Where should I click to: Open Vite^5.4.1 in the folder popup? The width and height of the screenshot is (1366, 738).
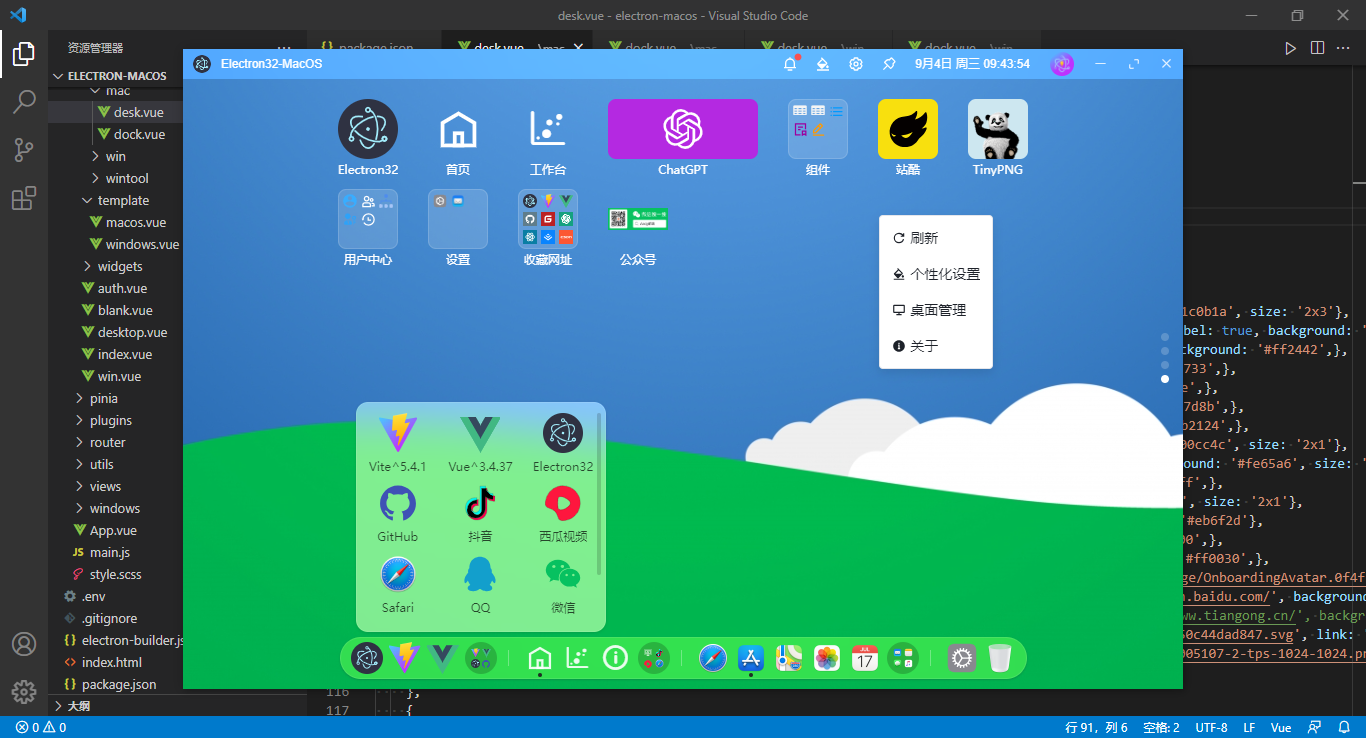(x=398, y=432)
